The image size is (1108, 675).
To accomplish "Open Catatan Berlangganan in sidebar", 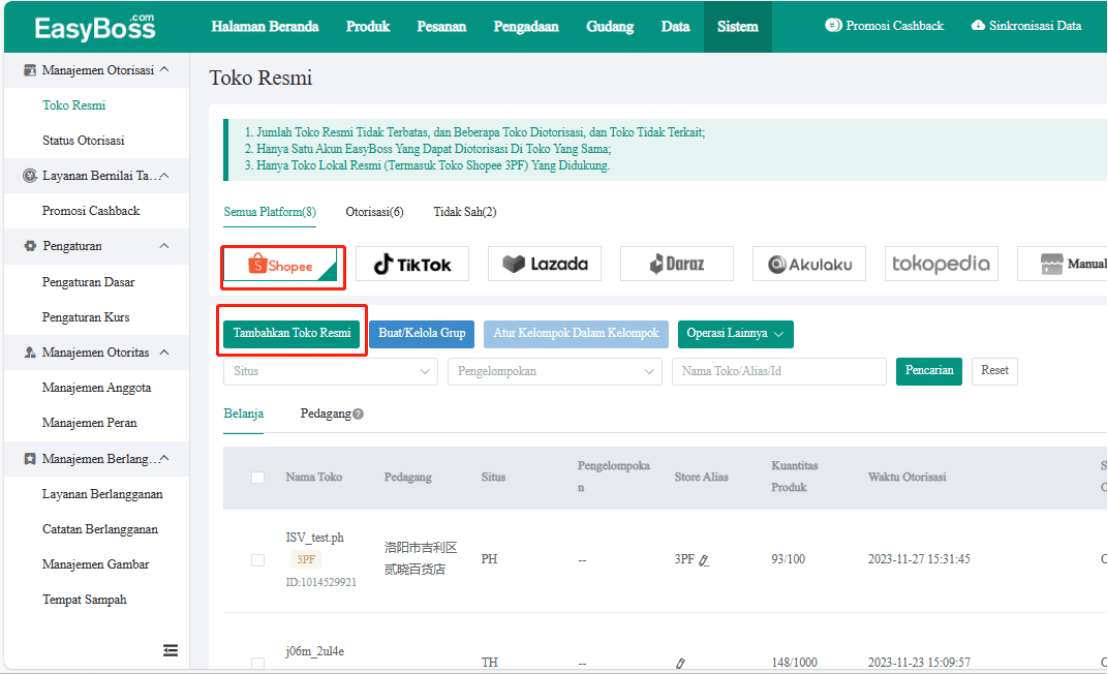I will pos(100,529).
